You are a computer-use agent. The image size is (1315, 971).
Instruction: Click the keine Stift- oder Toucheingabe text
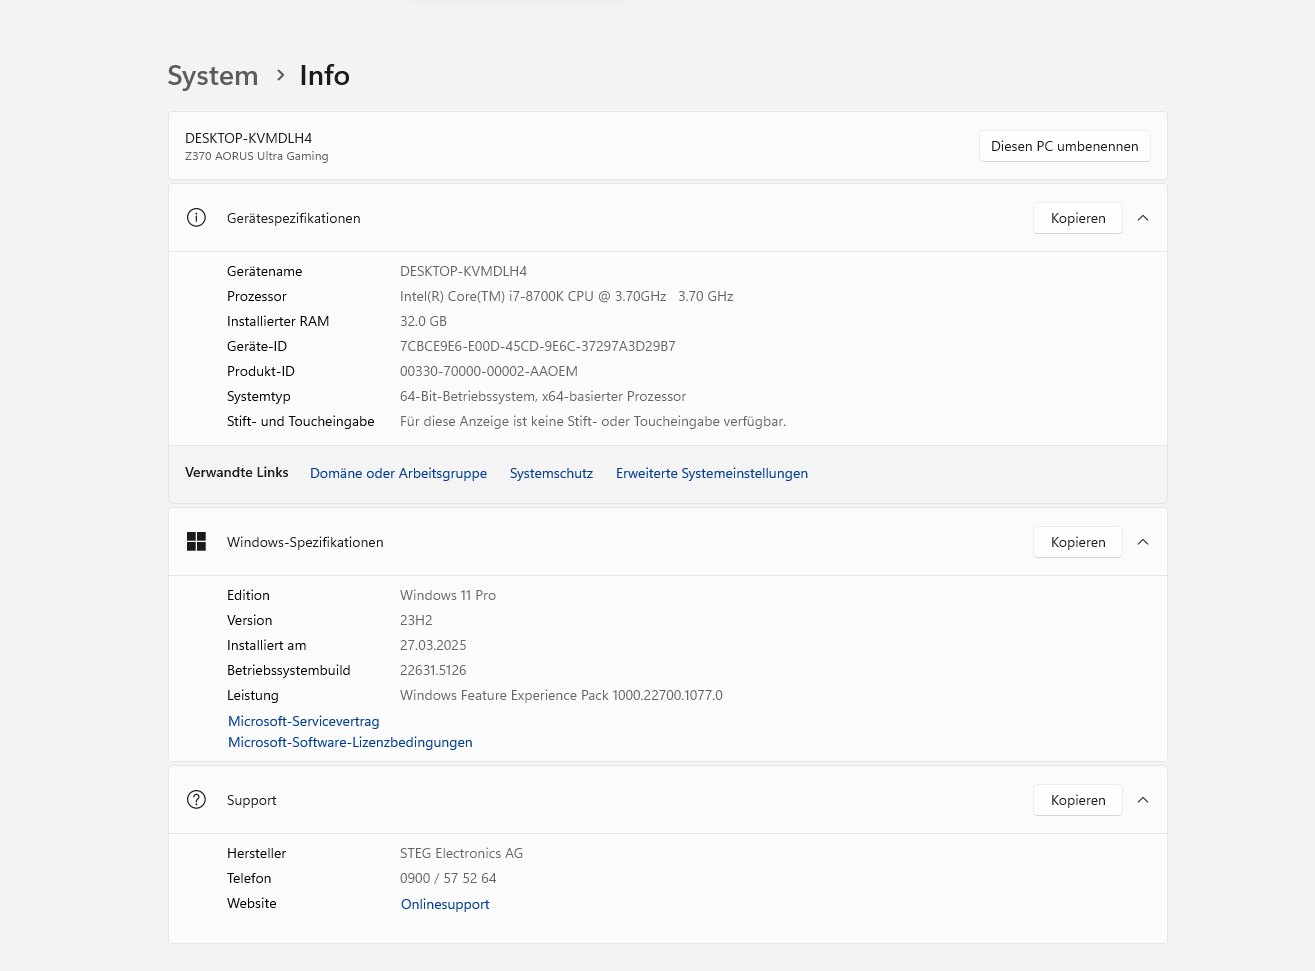[x=593, y=421]
